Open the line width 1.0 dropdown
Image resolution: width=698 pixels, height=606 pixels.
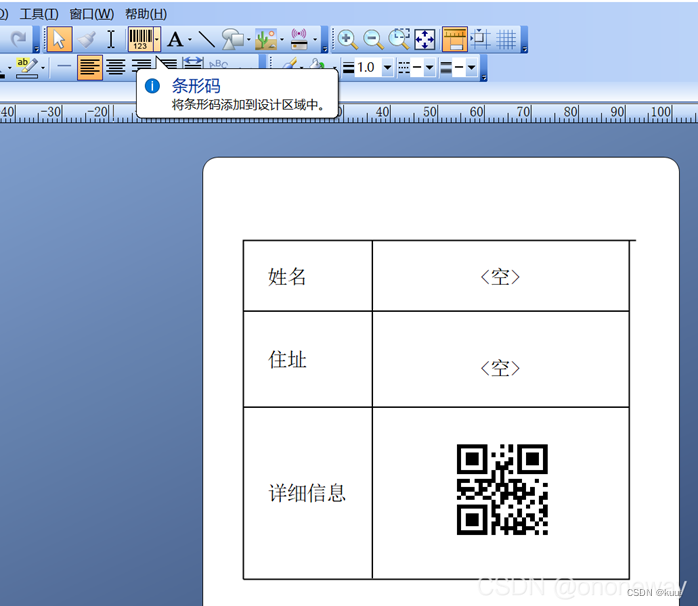click(388, 68)
